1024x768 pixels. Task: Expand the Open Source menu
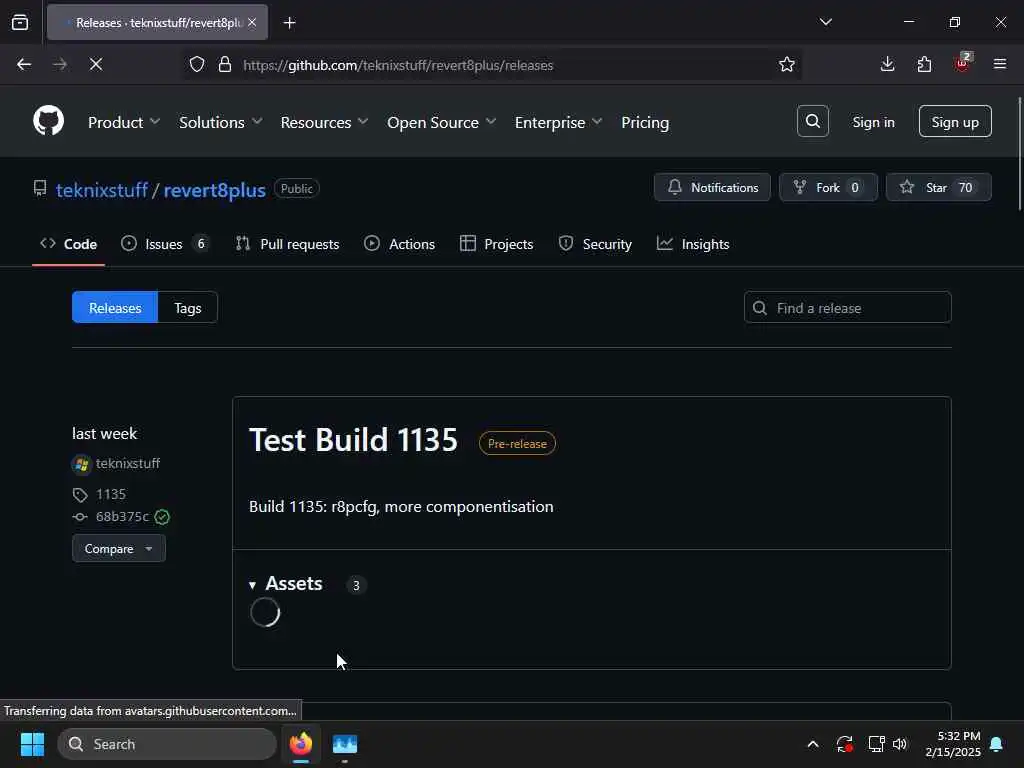(x=441, y=122)
